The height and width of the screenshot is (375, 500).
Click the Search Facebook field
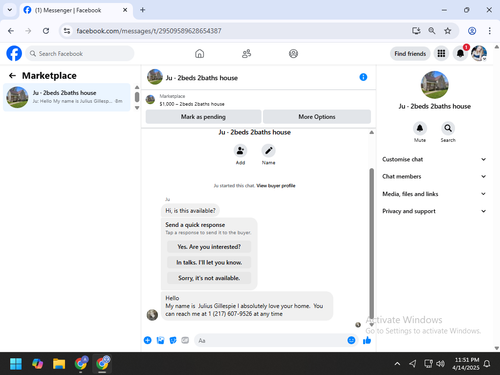click(x=80, y=53)
